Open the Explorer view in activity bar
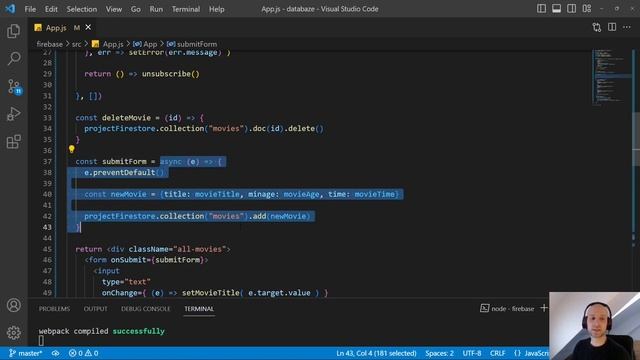 click(13, 31)
